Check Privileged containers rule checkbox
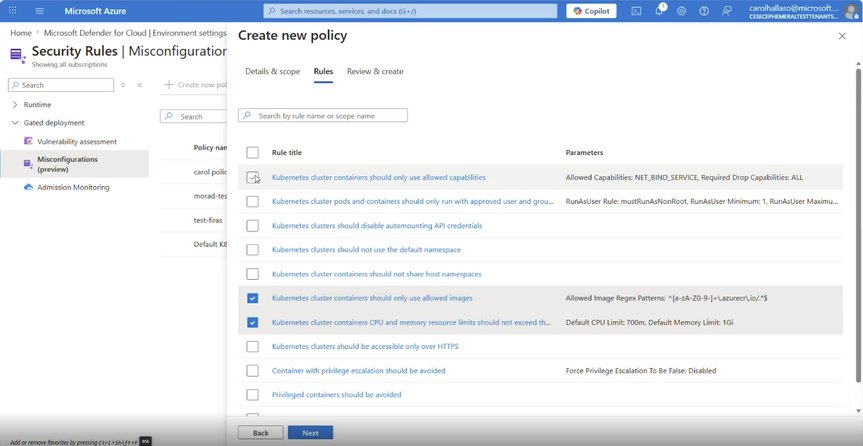This screenshot has width=863, height=446. coord(252,395)
